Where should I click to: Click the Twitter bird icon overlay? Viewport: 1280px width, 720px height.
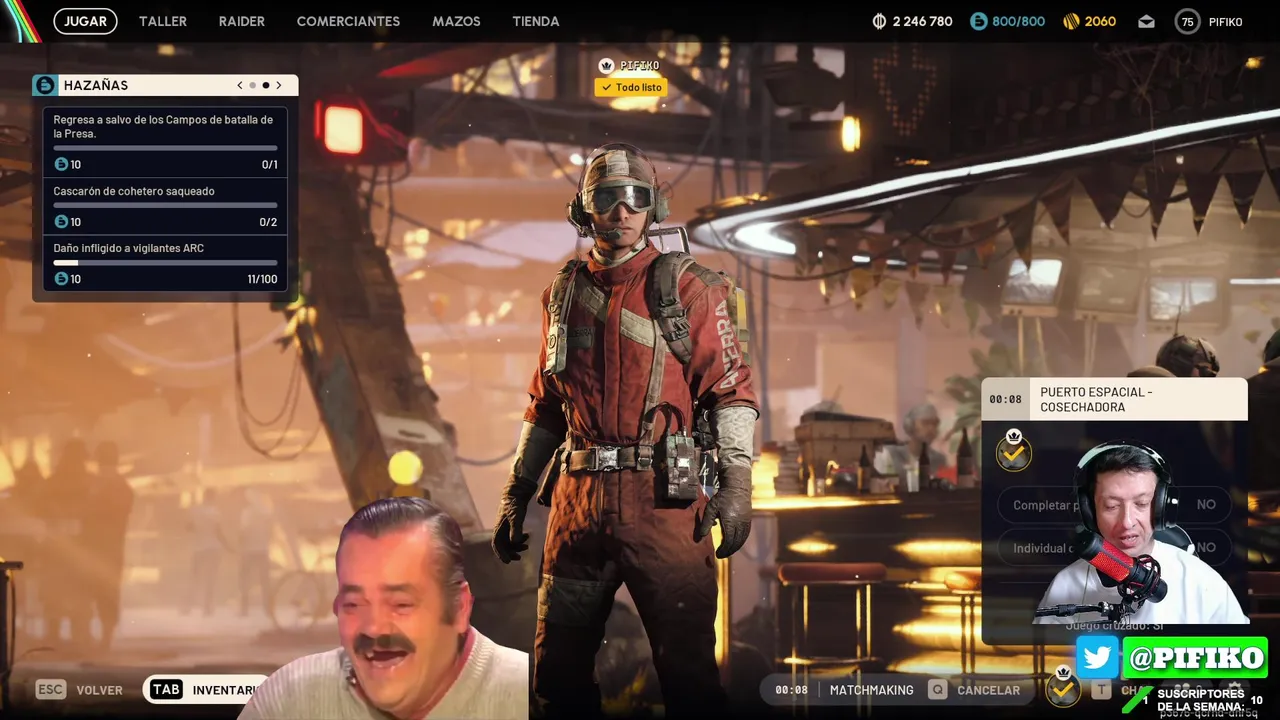[x=1097, y=658]
